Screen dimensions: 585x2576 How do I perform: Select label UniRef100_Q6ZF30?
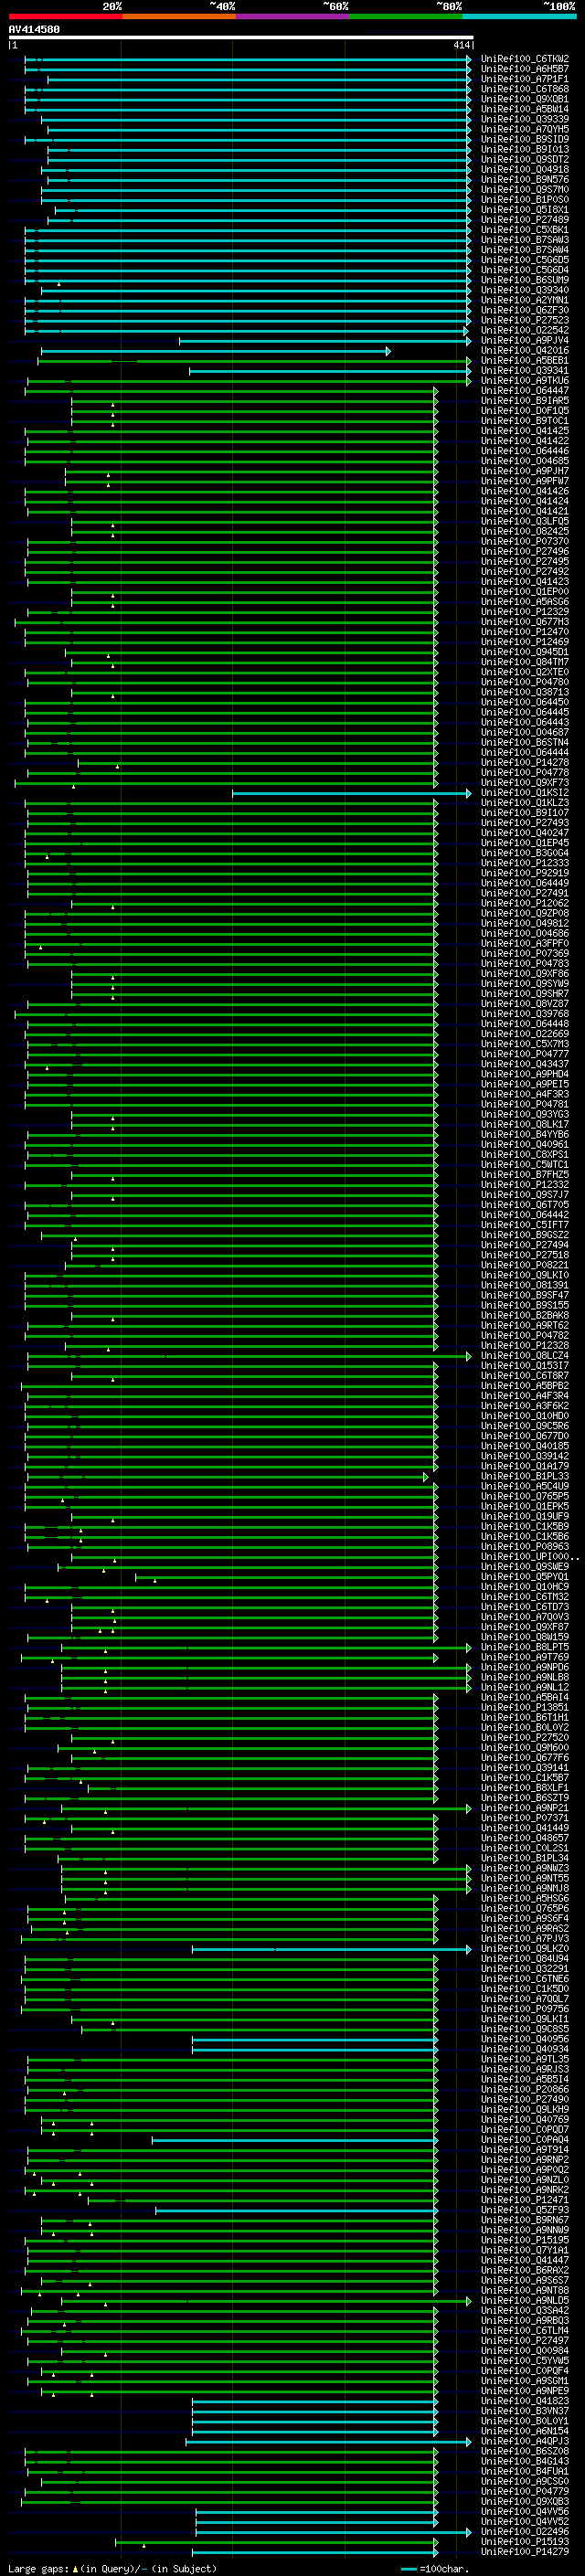525,310
